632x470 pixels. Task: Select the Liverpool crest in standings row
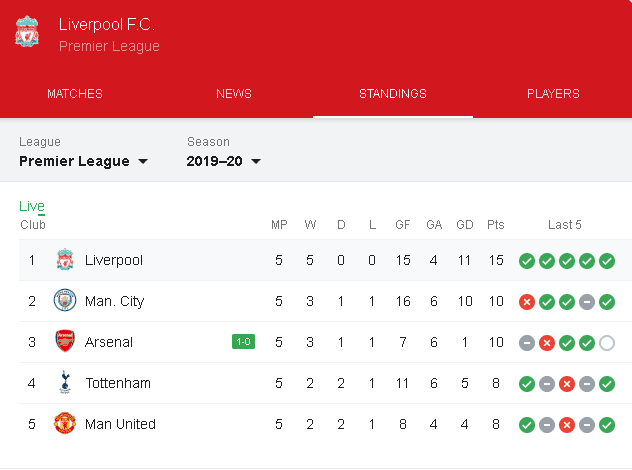point(65,260)
